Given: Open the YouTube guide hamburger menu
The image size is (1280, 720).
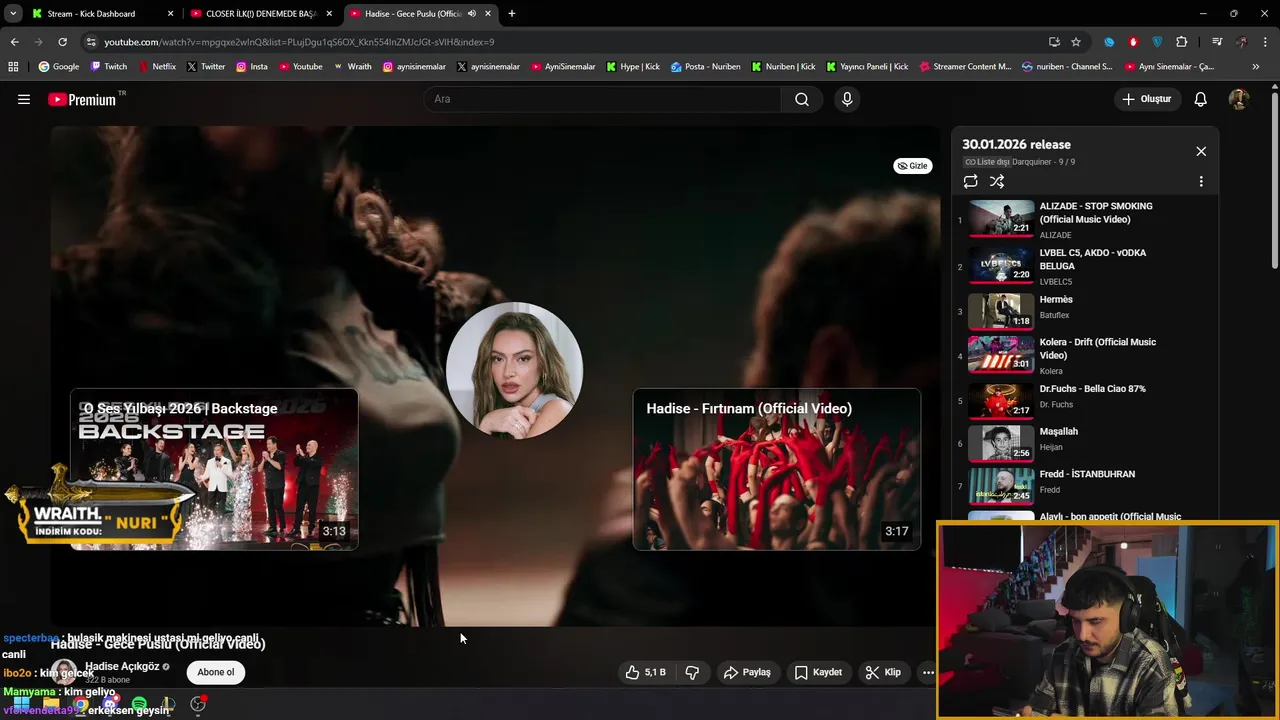Looking at the screenshot, I should pyautogui.click(x=24, y=99).
